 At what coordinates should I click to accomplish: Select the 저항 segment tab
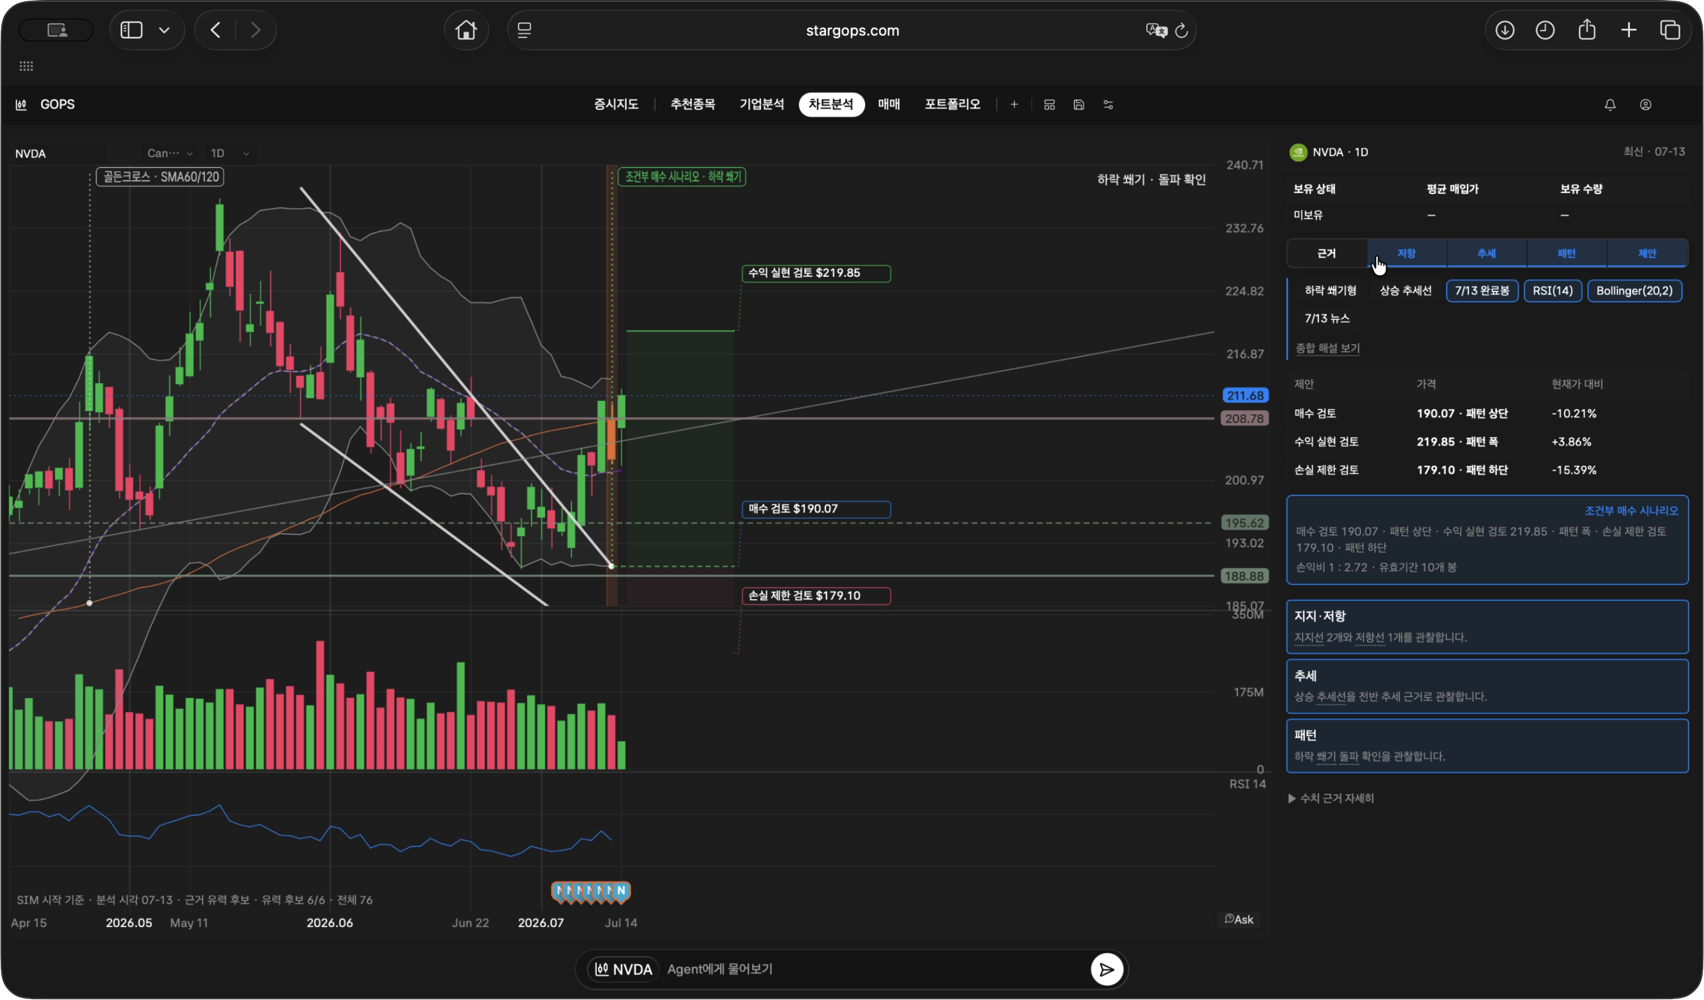1406,254
